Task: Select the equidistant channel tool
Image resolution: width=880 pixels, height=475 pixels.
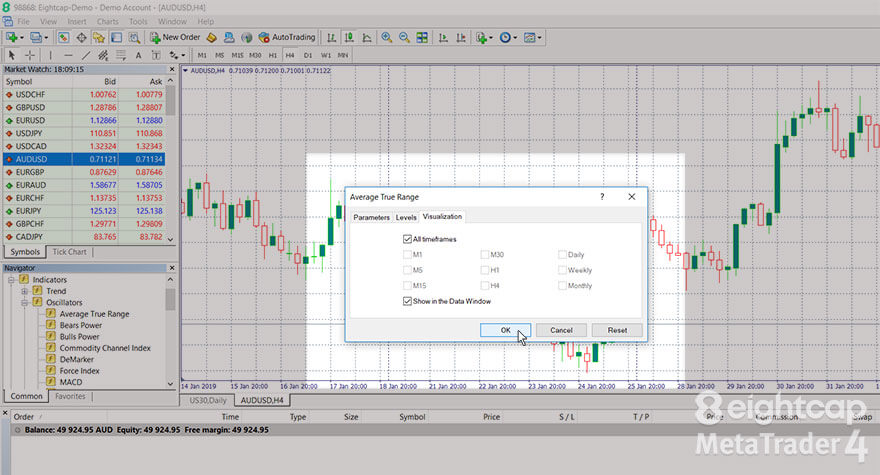Action: coord(103,55)
